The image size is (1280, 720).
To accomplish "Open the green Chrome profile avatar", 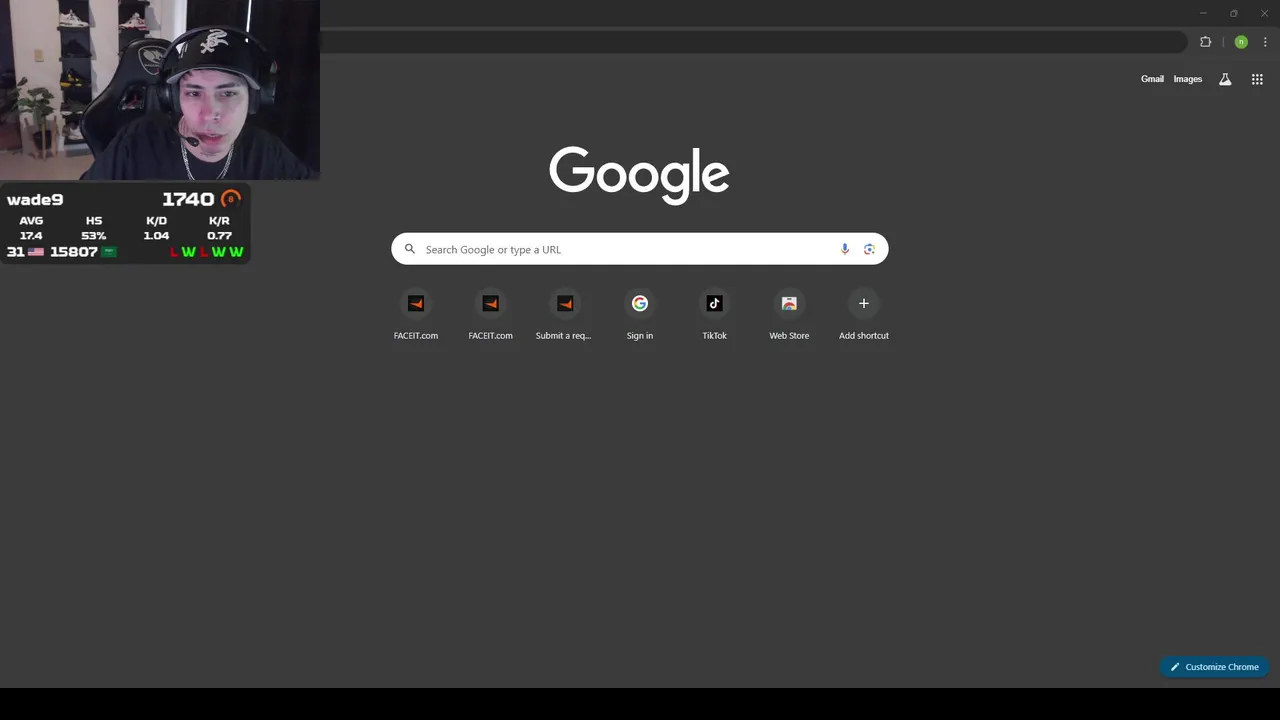I will tap(1241, 42).
